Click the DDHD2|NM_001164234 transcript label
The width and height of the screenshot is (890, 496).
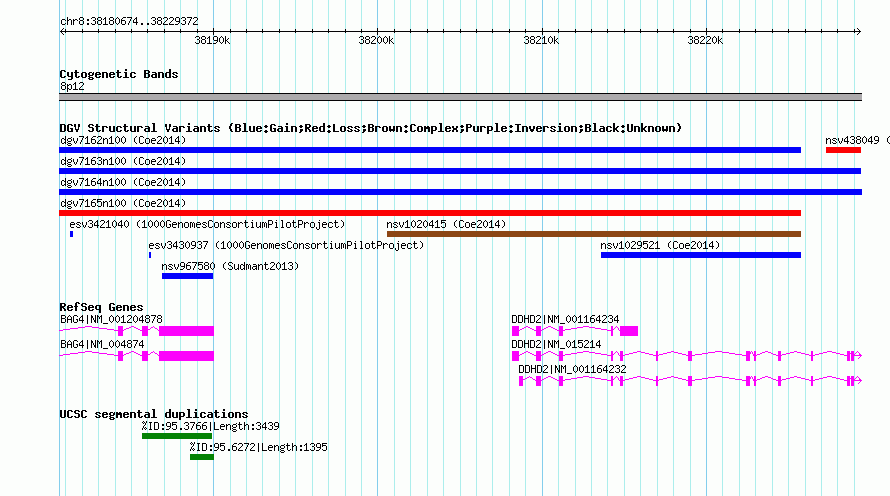coord(565,320)
